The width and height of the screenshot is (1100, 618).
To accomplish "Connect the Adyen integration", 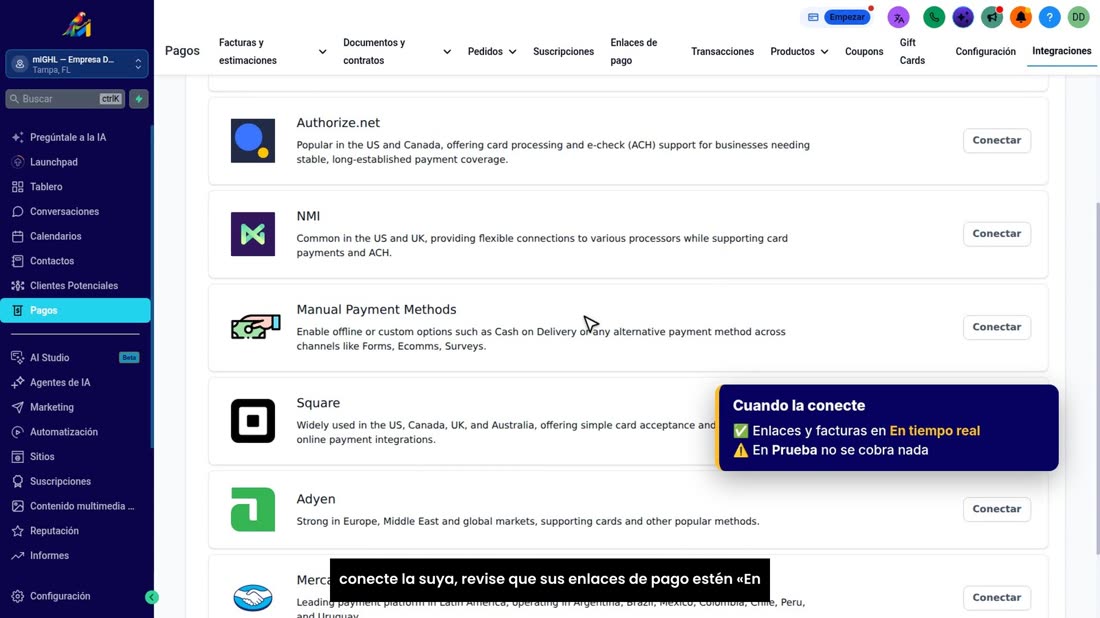I will click(x=996, y=509).
